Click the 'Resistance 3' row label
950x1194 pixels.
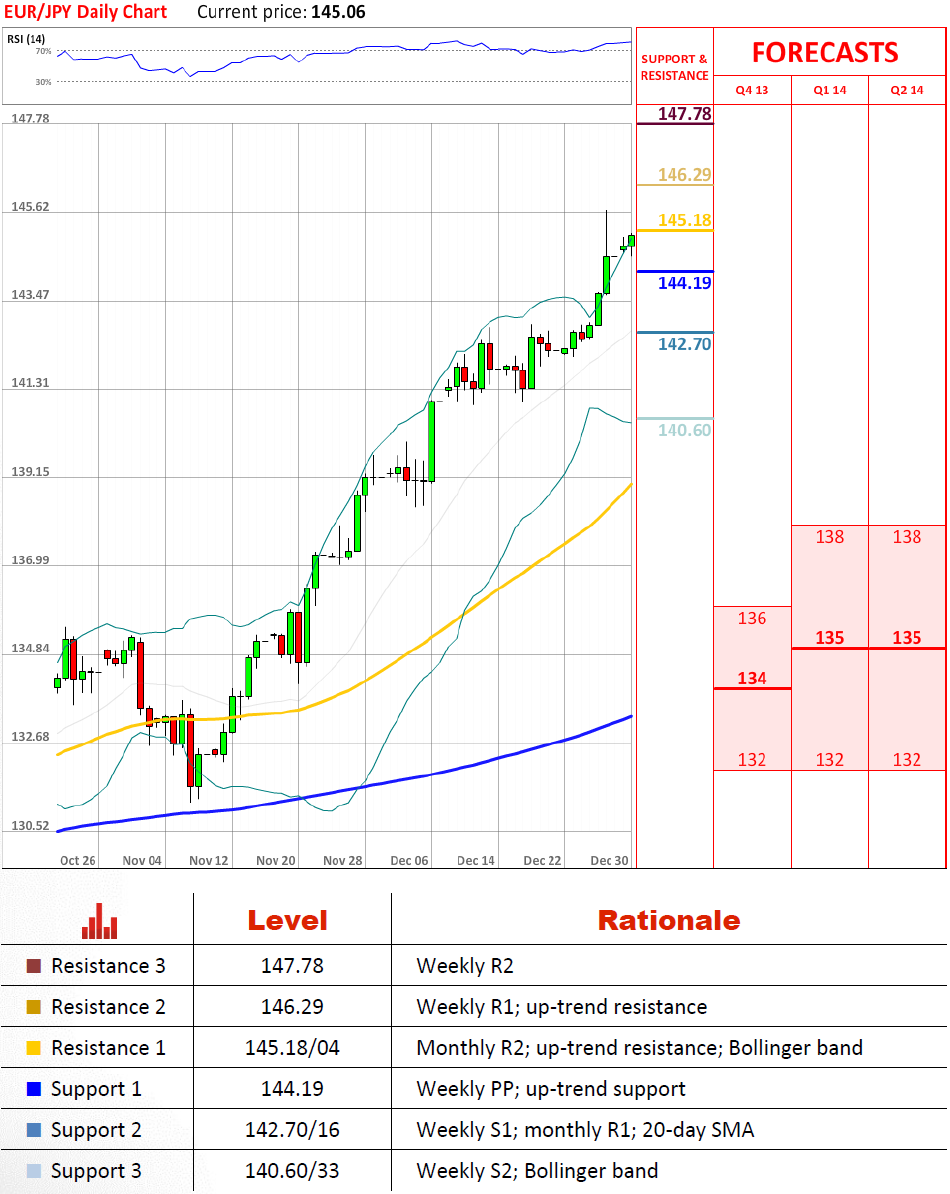coord(108,966)
